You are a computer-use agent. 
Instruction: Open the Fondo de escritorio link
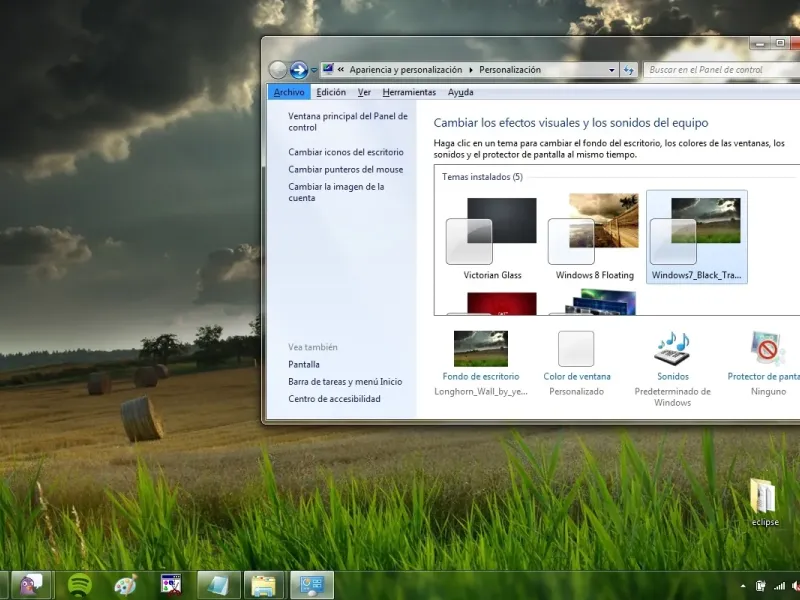(481, 377)
